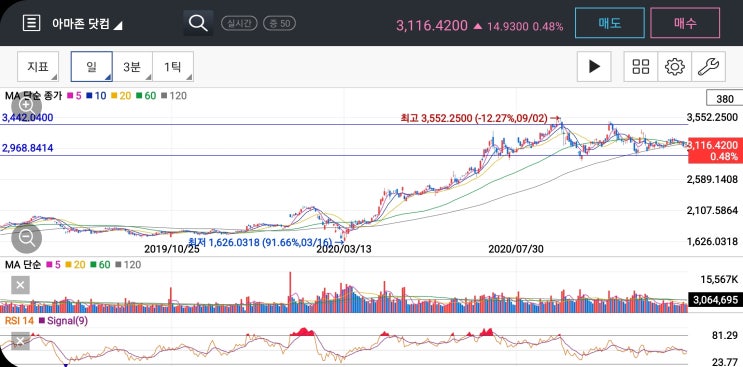Zoom in the chart with plus magnifier

pyautogui.click(x=27, y=106)
